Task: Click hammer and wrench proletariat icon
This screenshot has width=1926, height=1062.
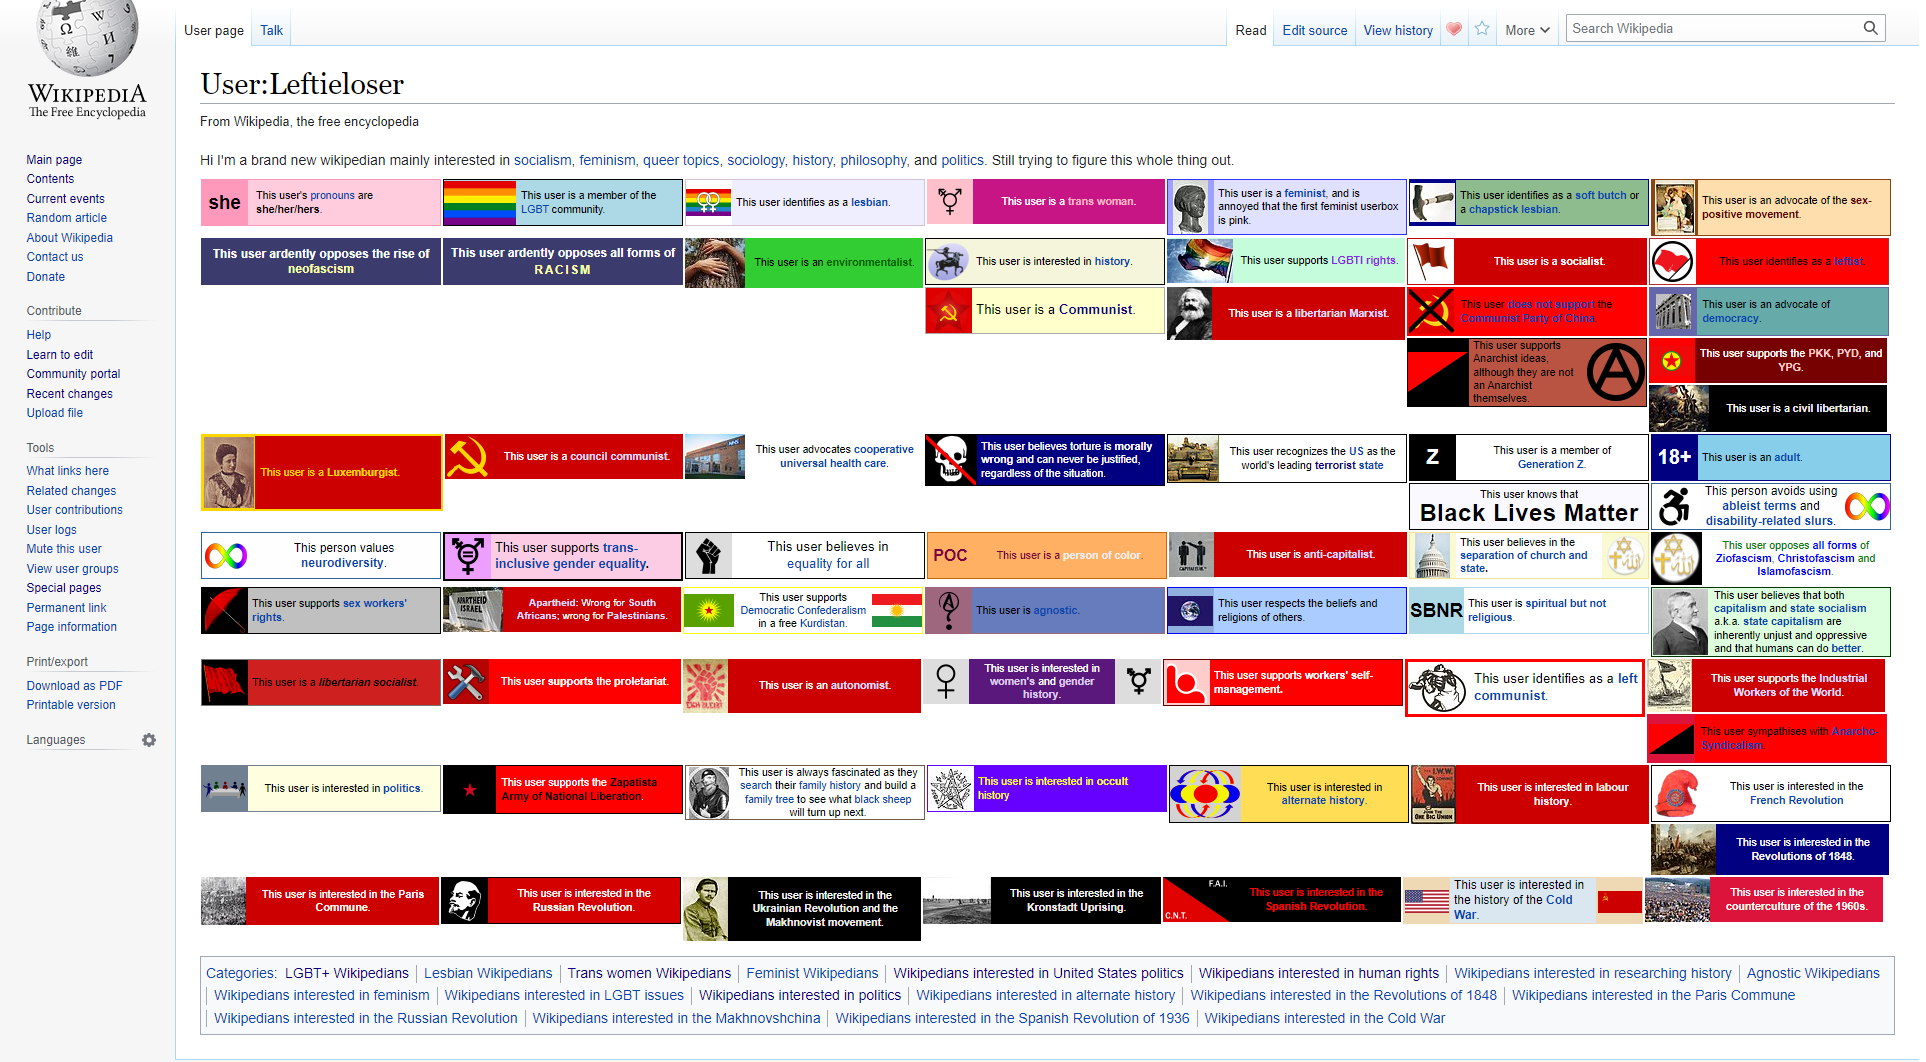Action: click(466, 682)
